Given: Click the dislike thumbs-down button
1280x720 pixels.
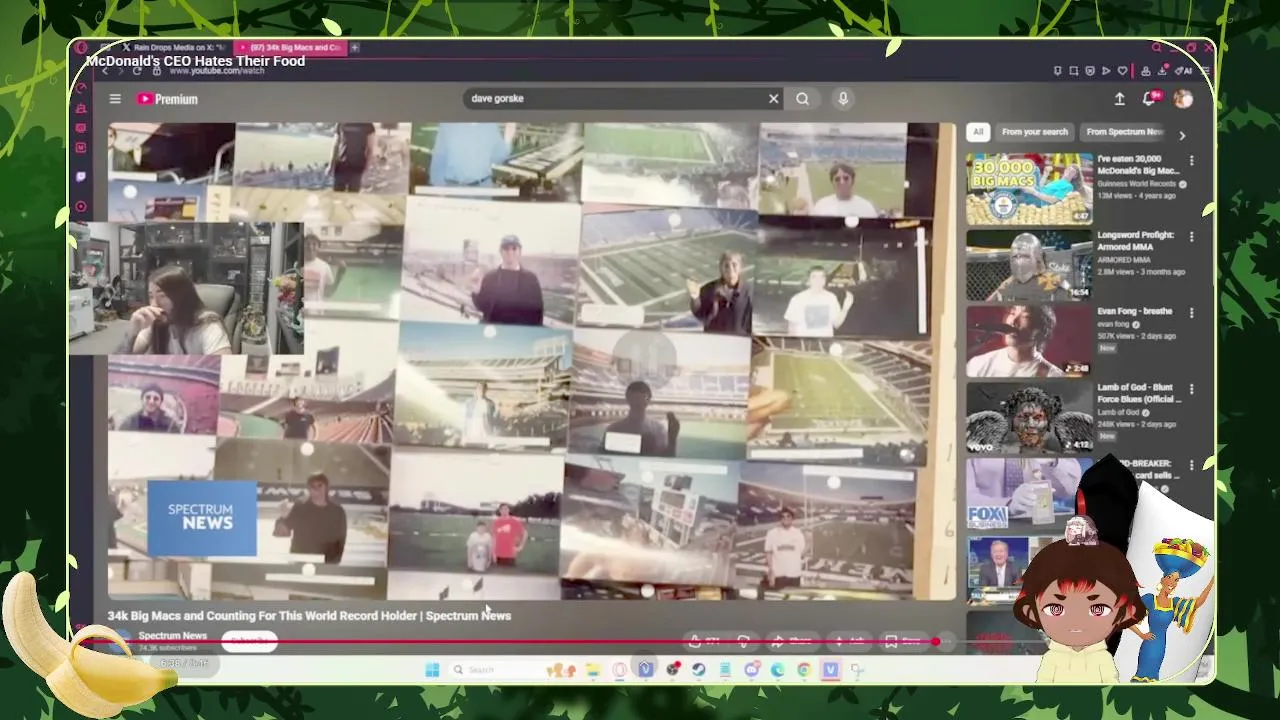Looking at the screenshot, I should 743,641.
